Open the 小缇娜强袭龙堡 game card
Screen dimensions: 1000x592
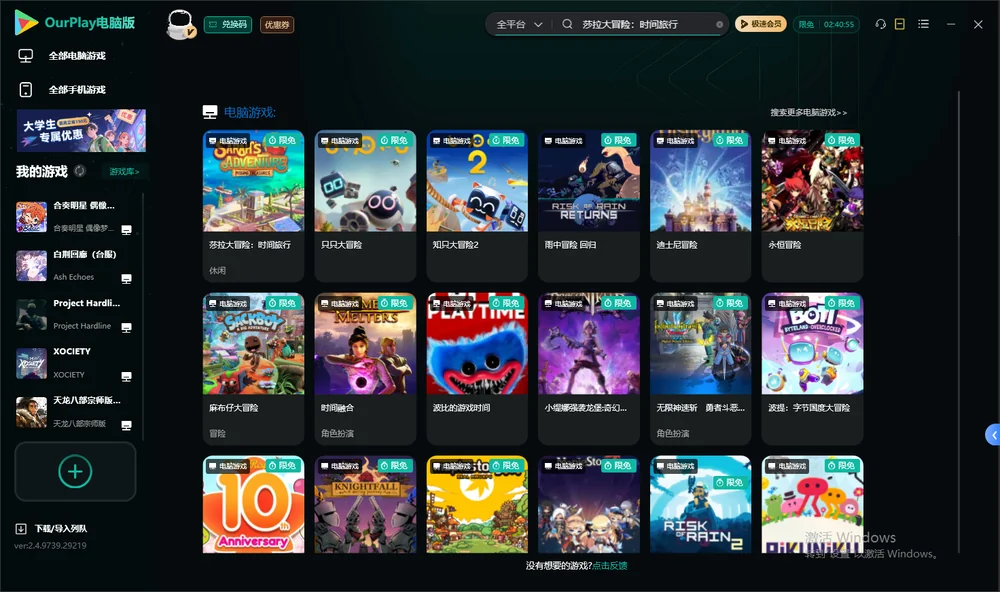(589, 368)
